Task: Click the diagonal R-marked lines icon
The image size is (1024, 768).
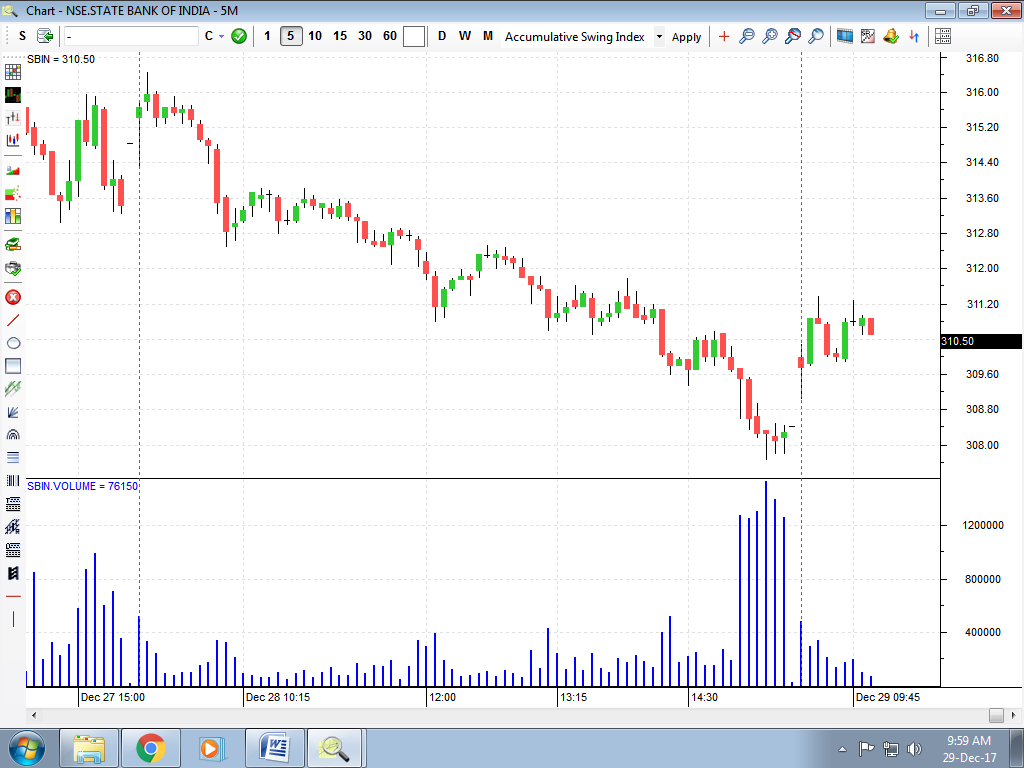Action: [13, 526]
